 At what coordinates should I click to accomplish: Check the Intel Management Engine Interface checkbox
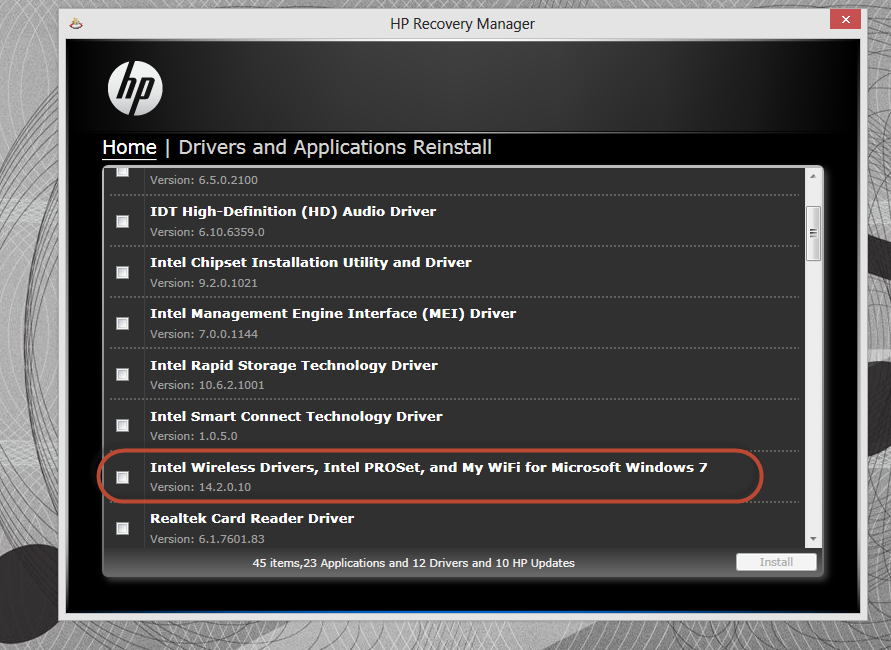pos(122,322)
